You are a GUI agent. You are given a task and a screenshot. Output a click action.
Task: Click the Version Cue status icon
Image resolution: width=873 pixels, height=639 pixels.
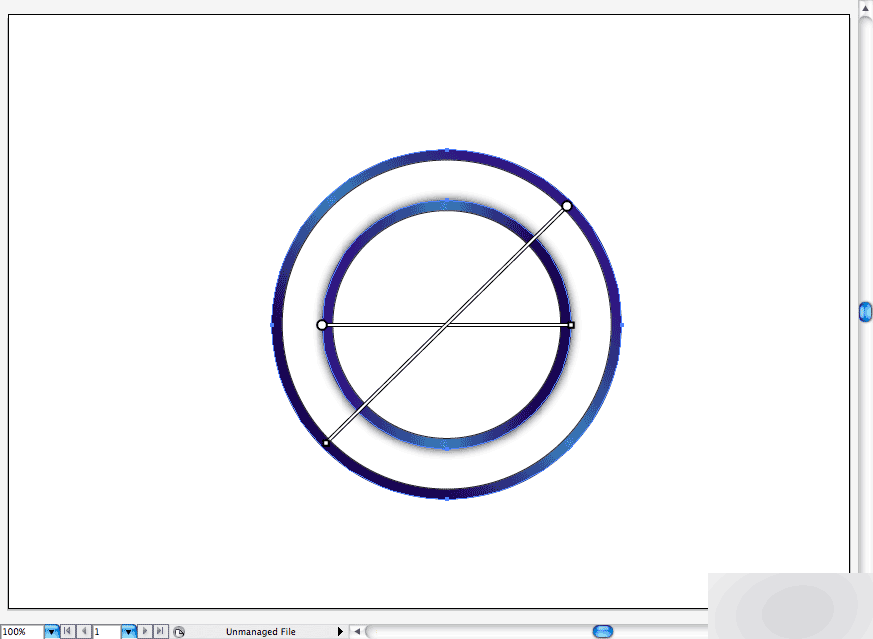(179, 632)
